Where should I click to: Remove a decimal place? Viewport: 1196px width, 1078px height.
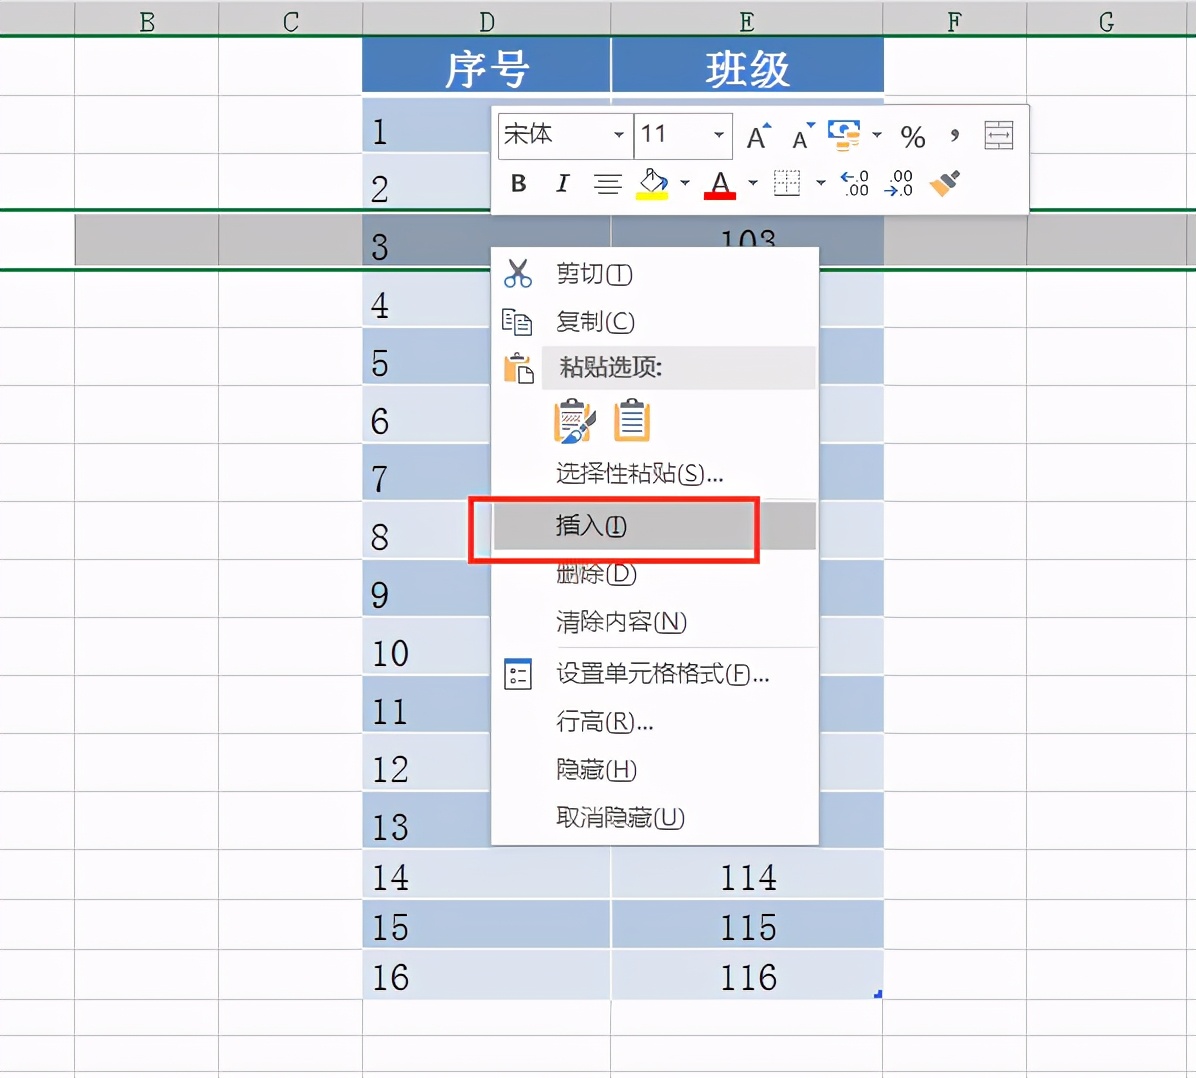899,183
